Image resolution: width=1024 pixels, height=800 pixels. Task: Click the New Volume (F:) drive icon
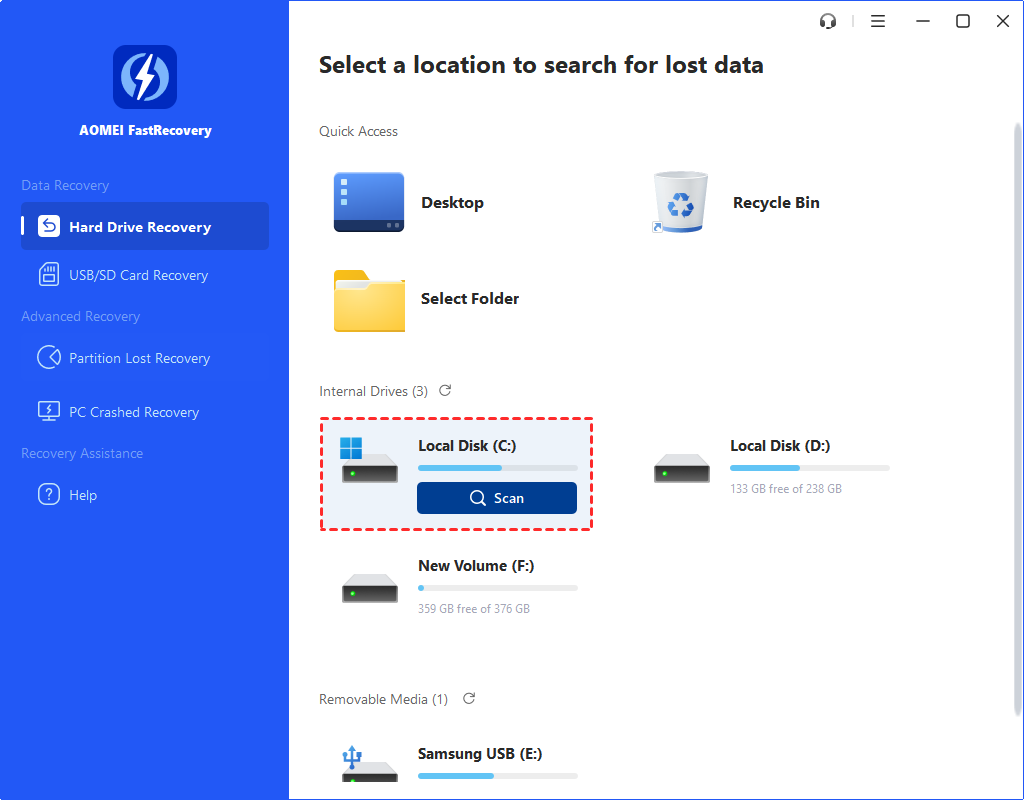[370, 588]
